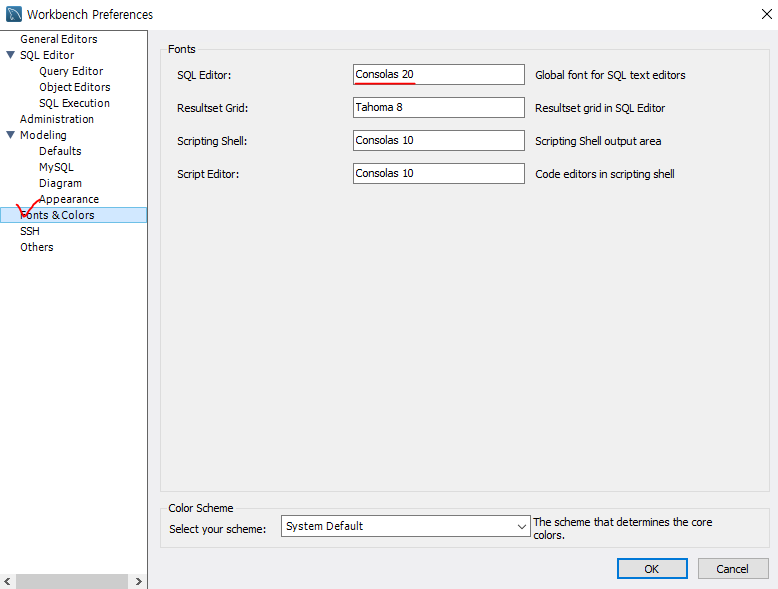Select Modeling category label
The image size is (778, 589).
[43, 135]
